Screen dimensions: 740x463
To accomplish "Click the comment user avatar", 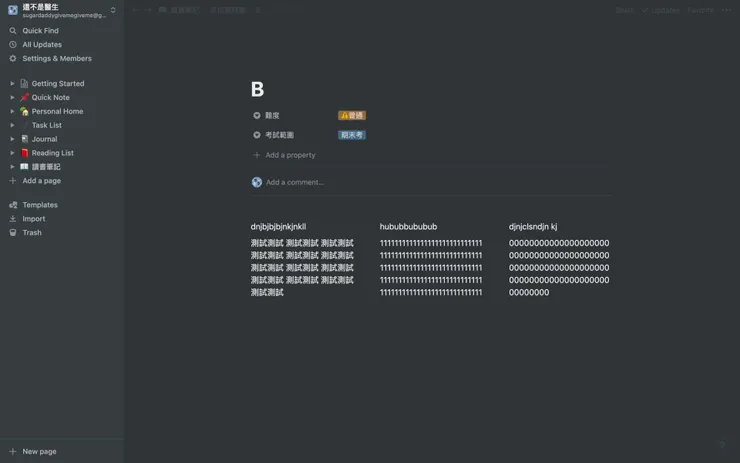I will [257, 182].
